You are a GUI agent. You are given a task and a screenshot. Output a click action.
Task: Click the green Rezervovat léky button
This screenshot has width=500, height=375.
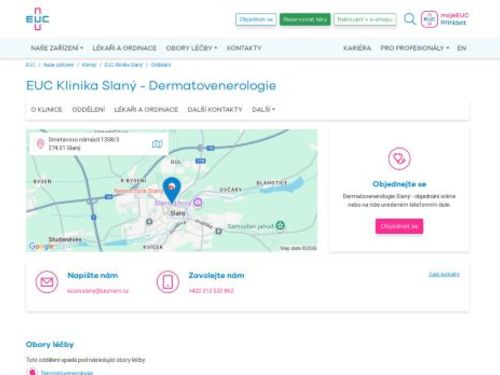[305, 19]
